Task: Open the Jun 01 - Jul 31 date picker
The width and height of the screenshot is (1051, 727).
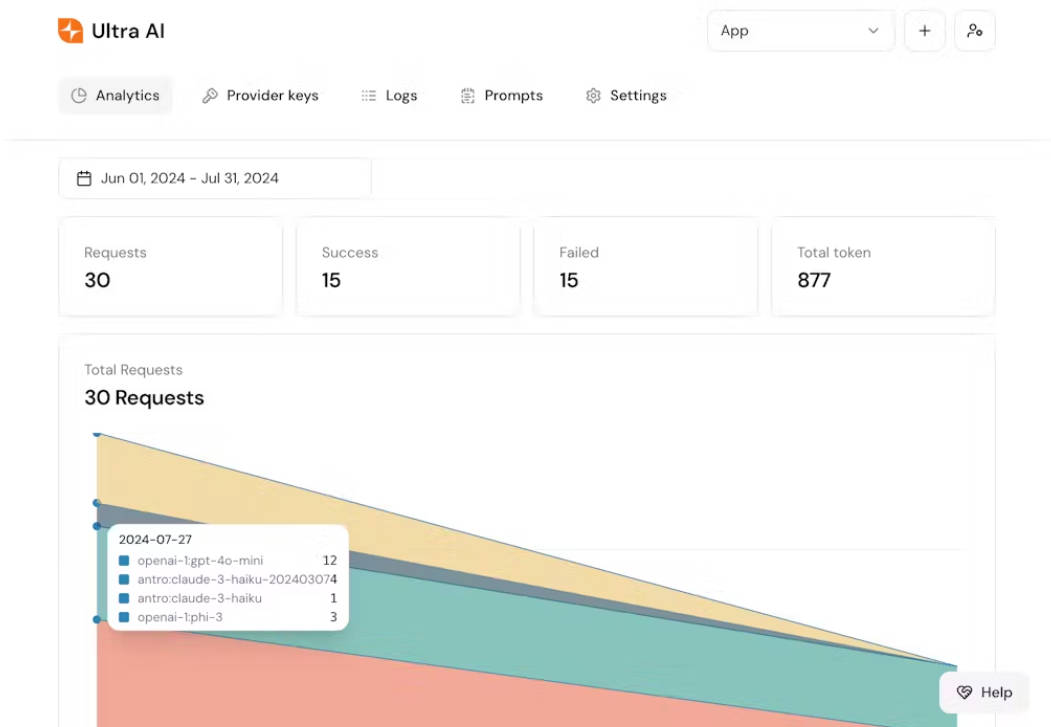Action: [214, 179]
